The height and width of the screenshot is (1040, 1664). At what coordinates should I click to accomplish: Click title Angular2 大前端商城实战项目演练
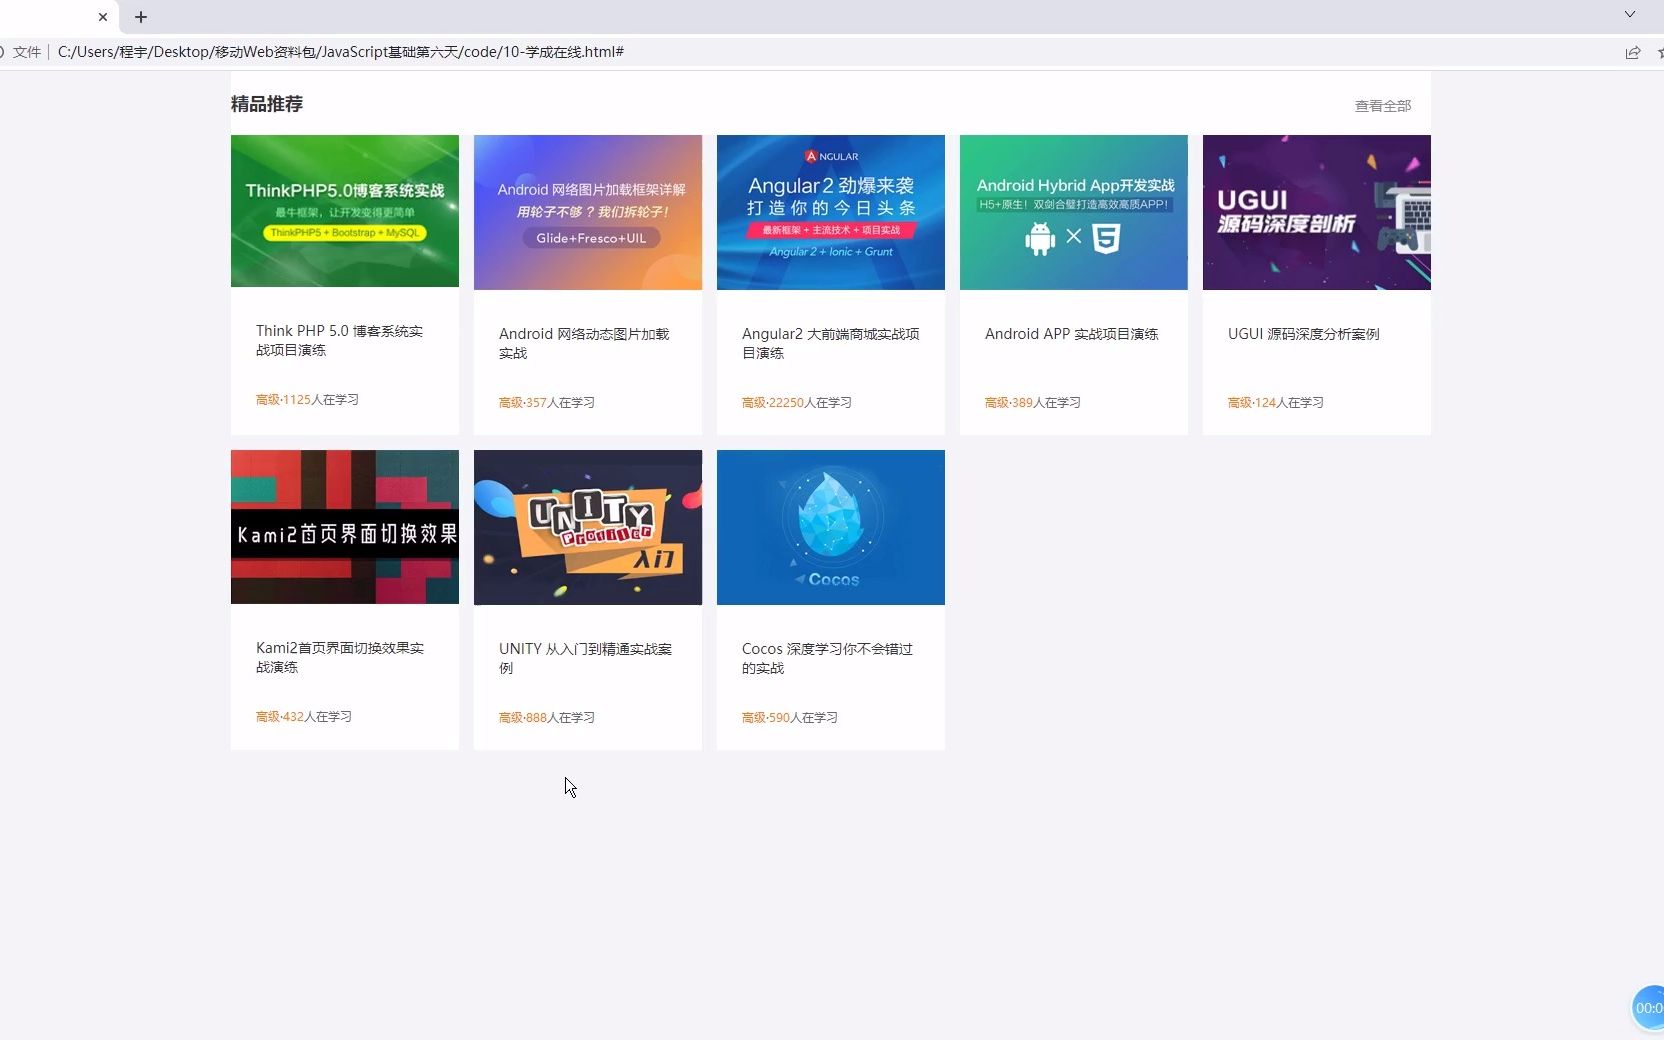pos(831,343)
